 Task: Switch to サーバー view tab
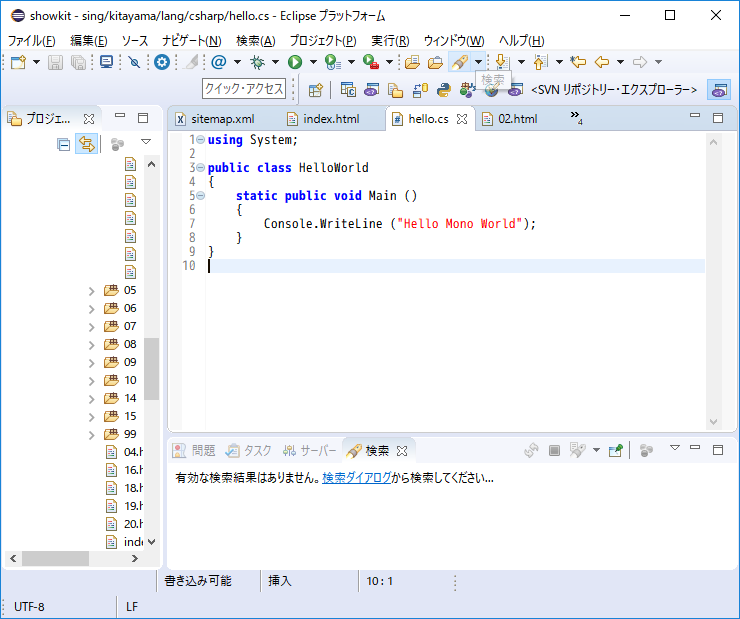pos(310,451)
